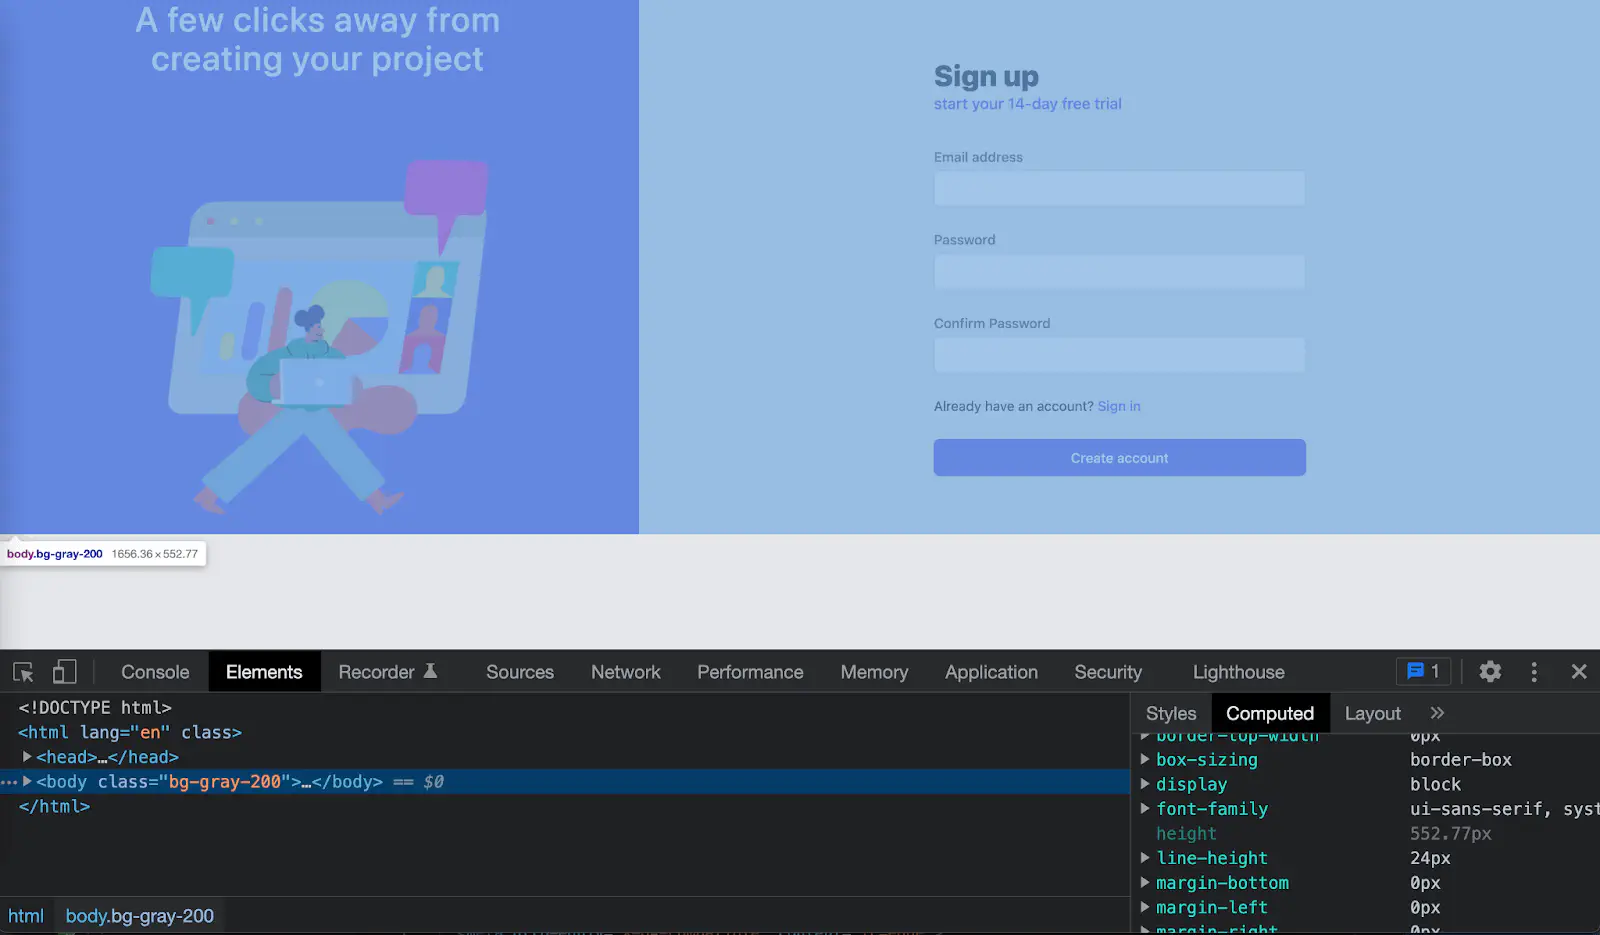Click the border-box value
Viewport: 1600px width, 935px height.
1461,759
